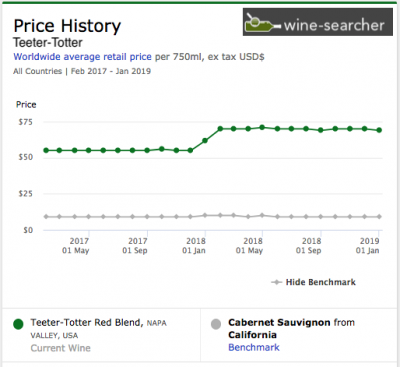Click the 2017 01 May axis label
Image resolution: width=400 pixels, height=367 pixels.
click(76, 246)
